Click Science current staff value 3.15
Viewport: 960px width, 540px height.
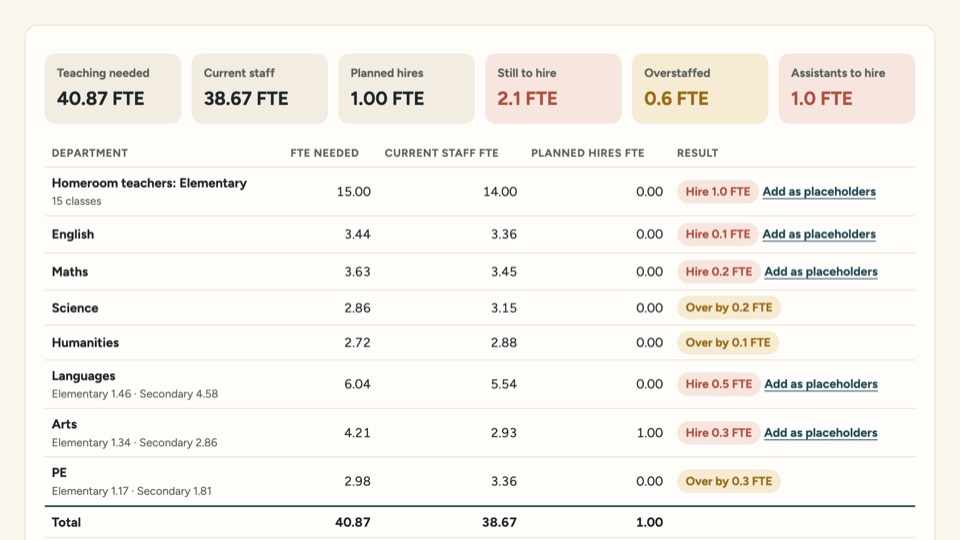click(x=504, y=307)
